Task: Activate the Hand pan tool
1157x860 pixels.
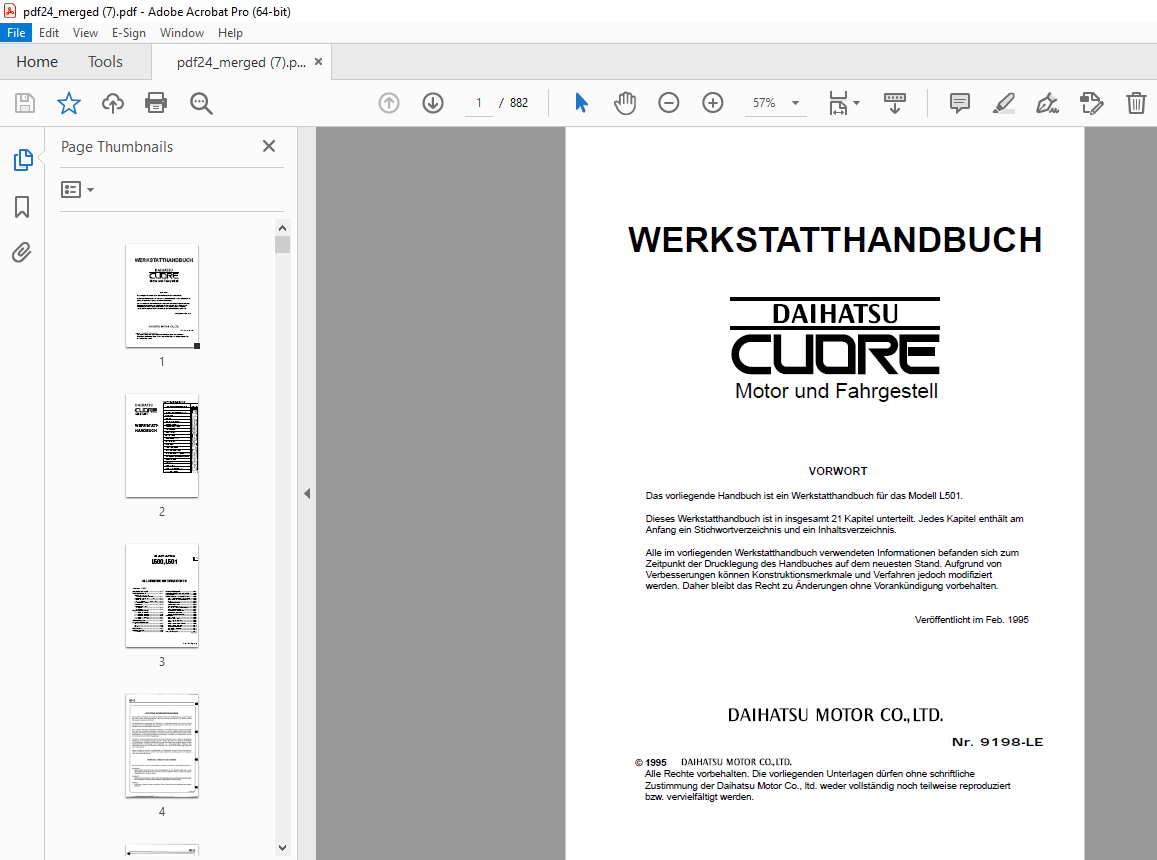Action: pos(625,103)
